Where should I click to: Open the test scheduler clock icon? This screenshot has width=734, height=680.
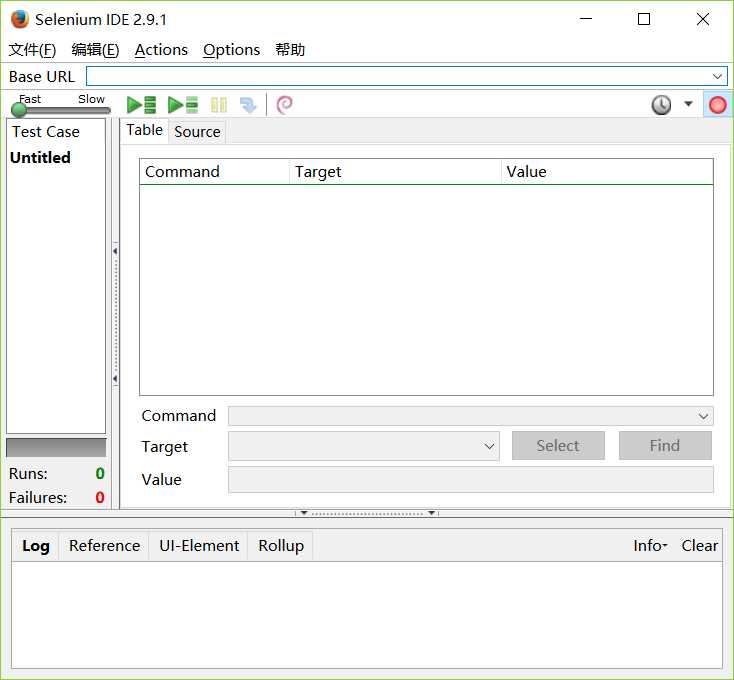click(x=661, y=105)
